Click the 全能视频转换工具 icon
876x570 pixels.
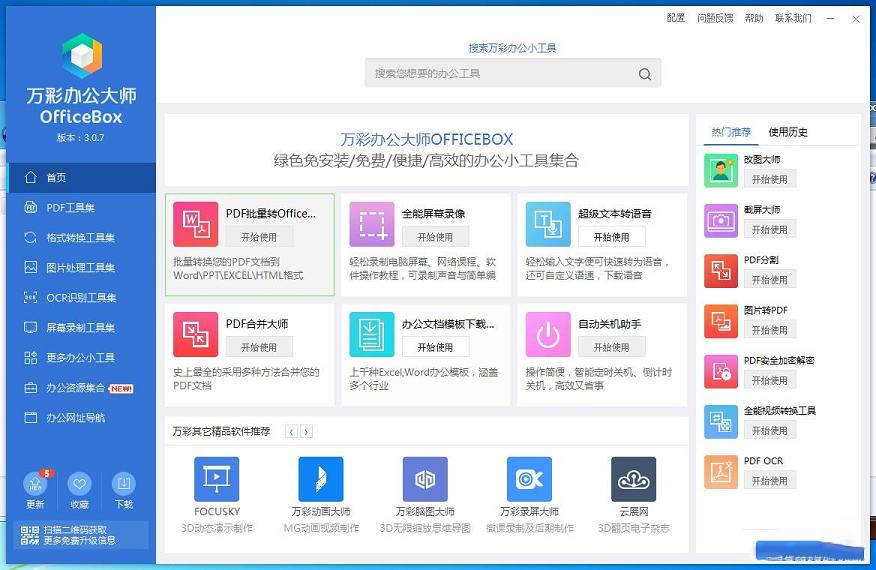tap(721, 422)
